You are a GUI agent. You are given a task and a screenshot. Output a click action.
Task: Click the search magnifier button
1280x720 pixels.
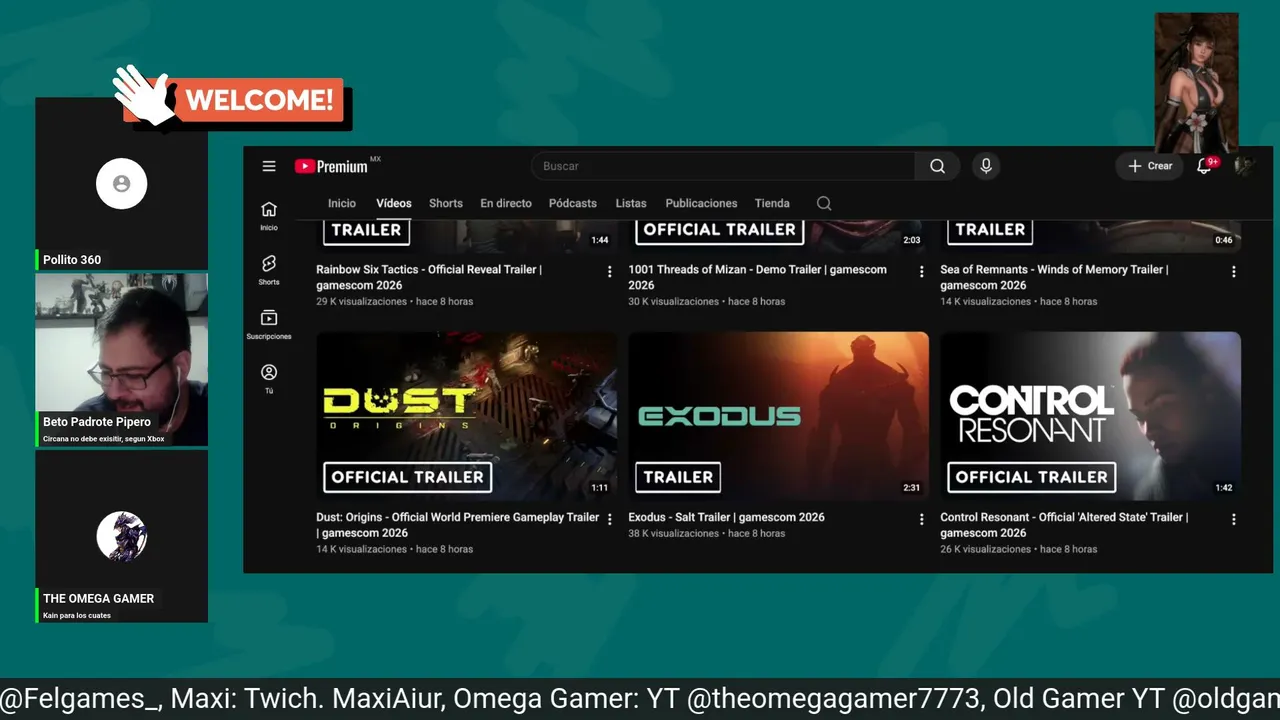[x=937, y=166]
